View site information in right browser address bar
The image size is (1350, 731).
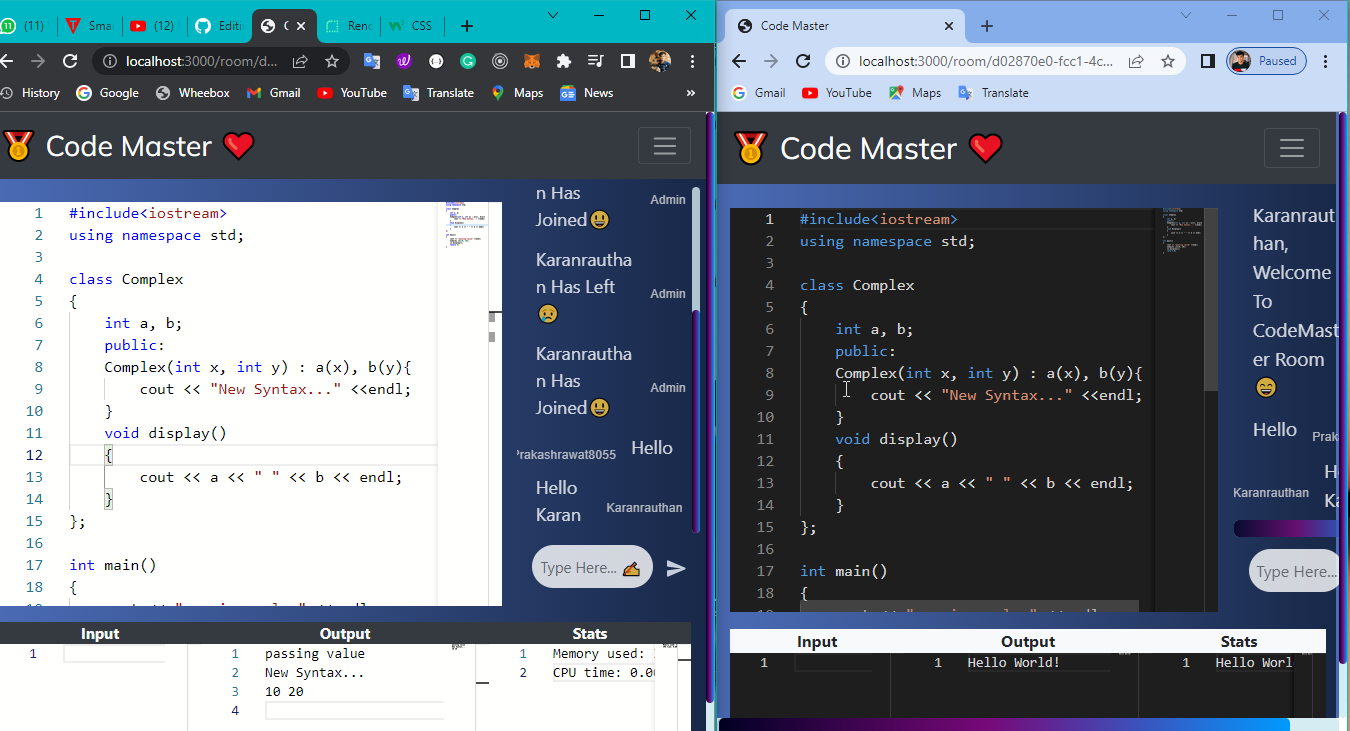(844, 61)
